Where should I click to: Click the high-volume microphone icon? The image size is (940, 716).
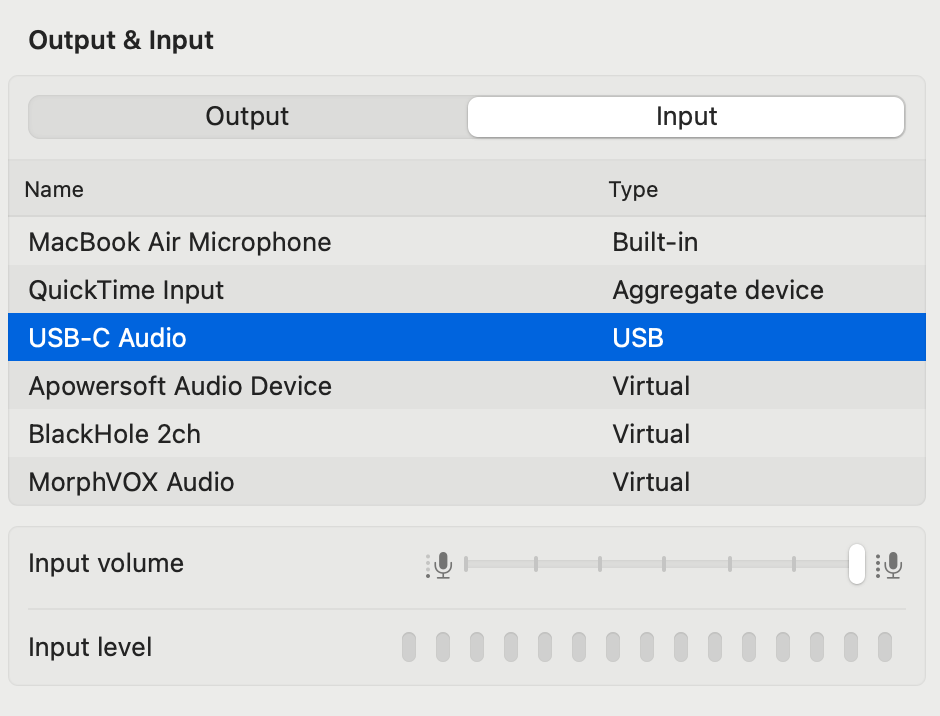point(889,565)
